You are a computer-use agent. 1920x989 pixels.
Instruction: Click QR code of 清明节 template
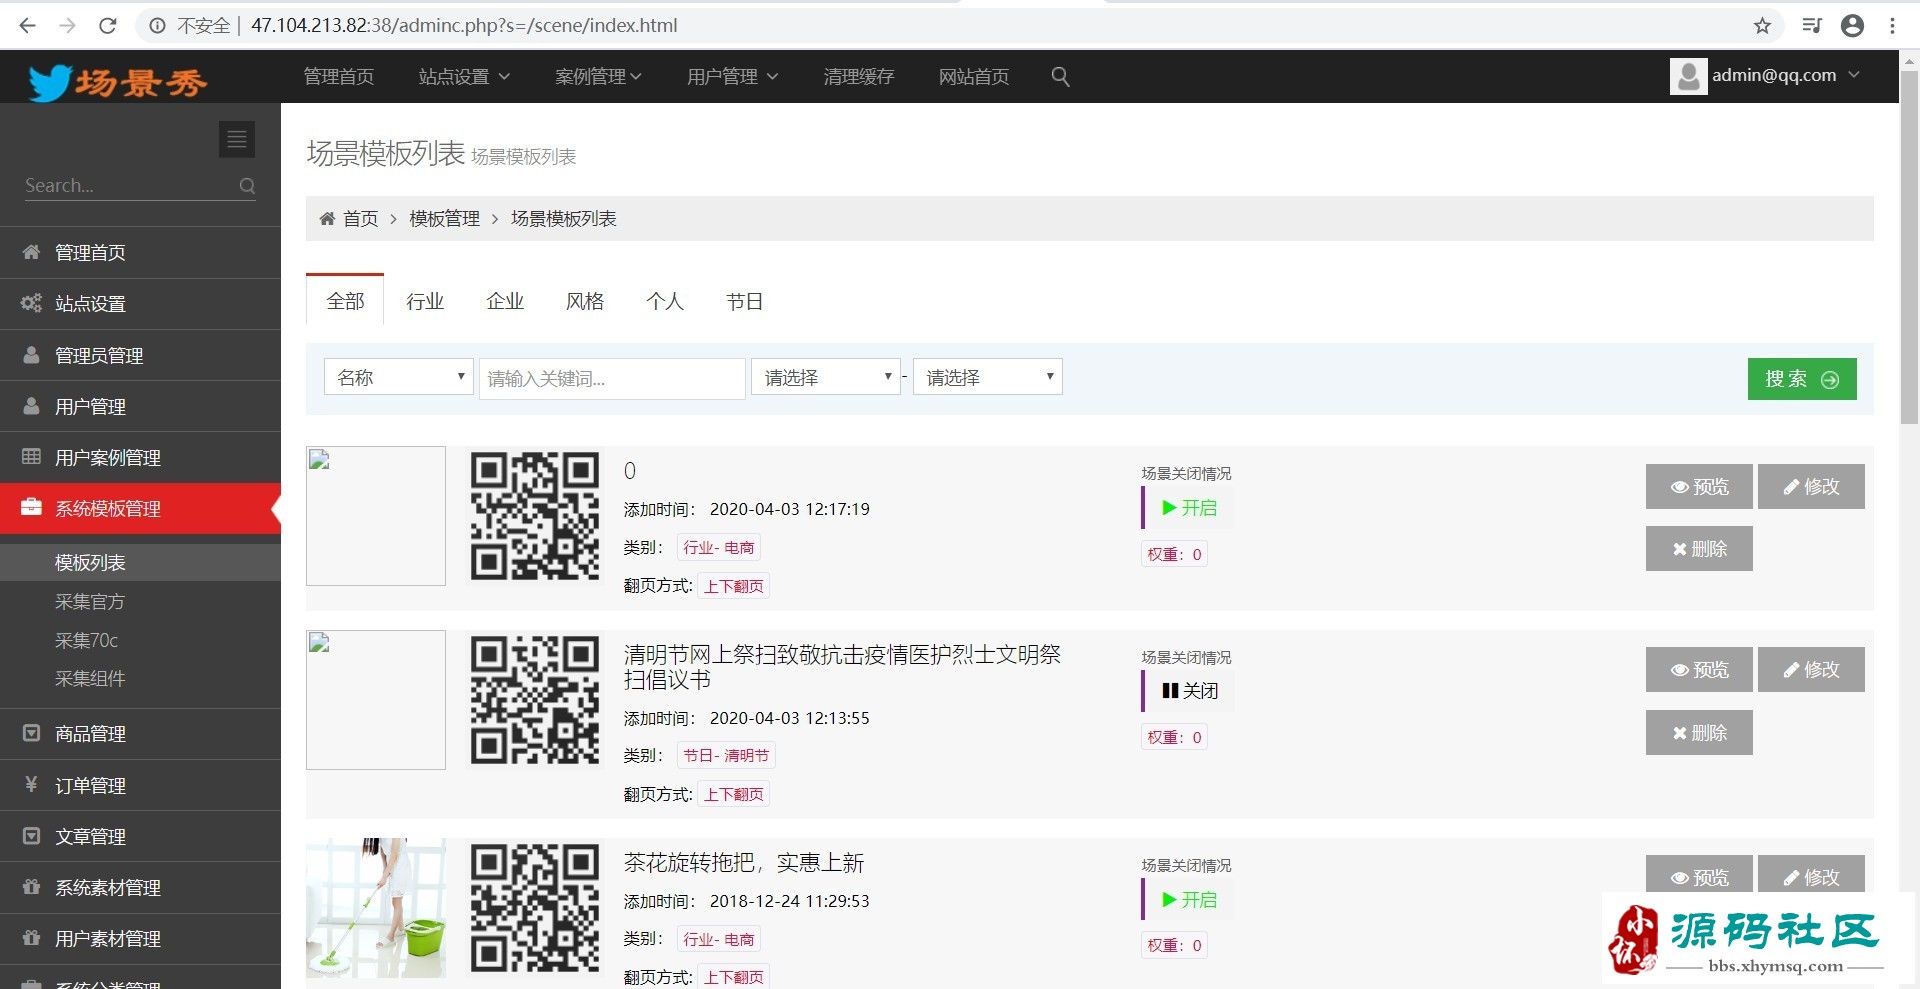point(535,700)
